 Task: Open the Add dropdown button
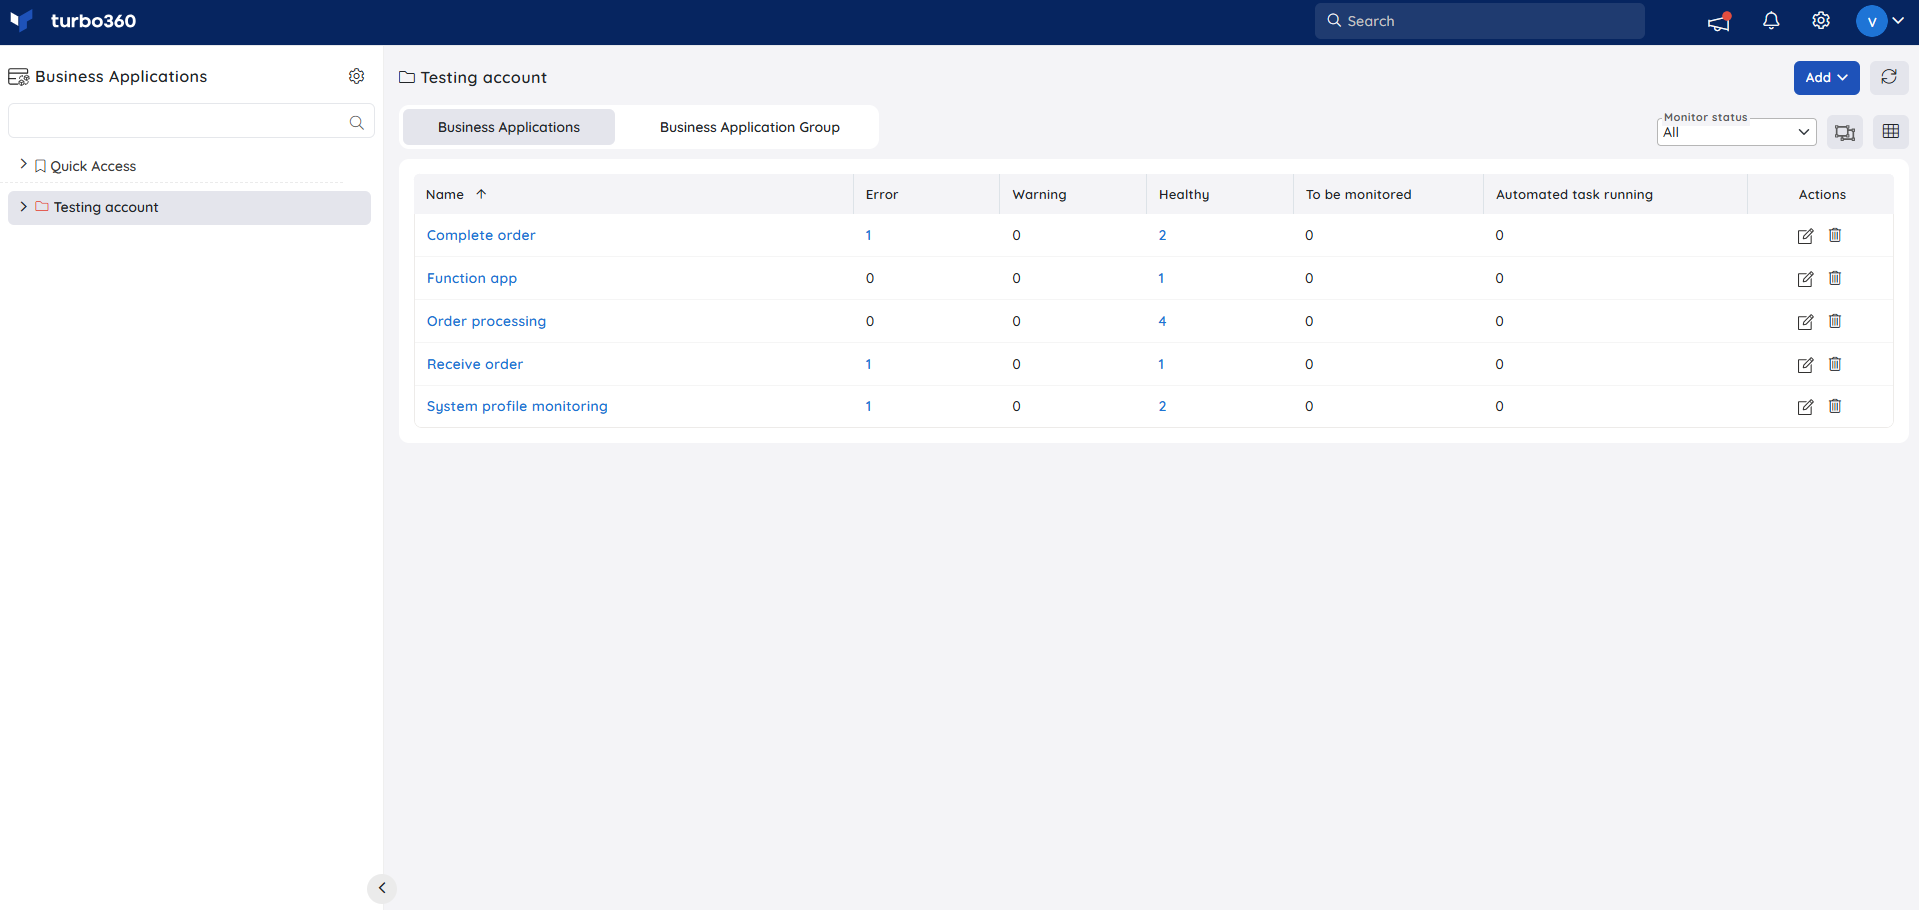point(1826,77)
